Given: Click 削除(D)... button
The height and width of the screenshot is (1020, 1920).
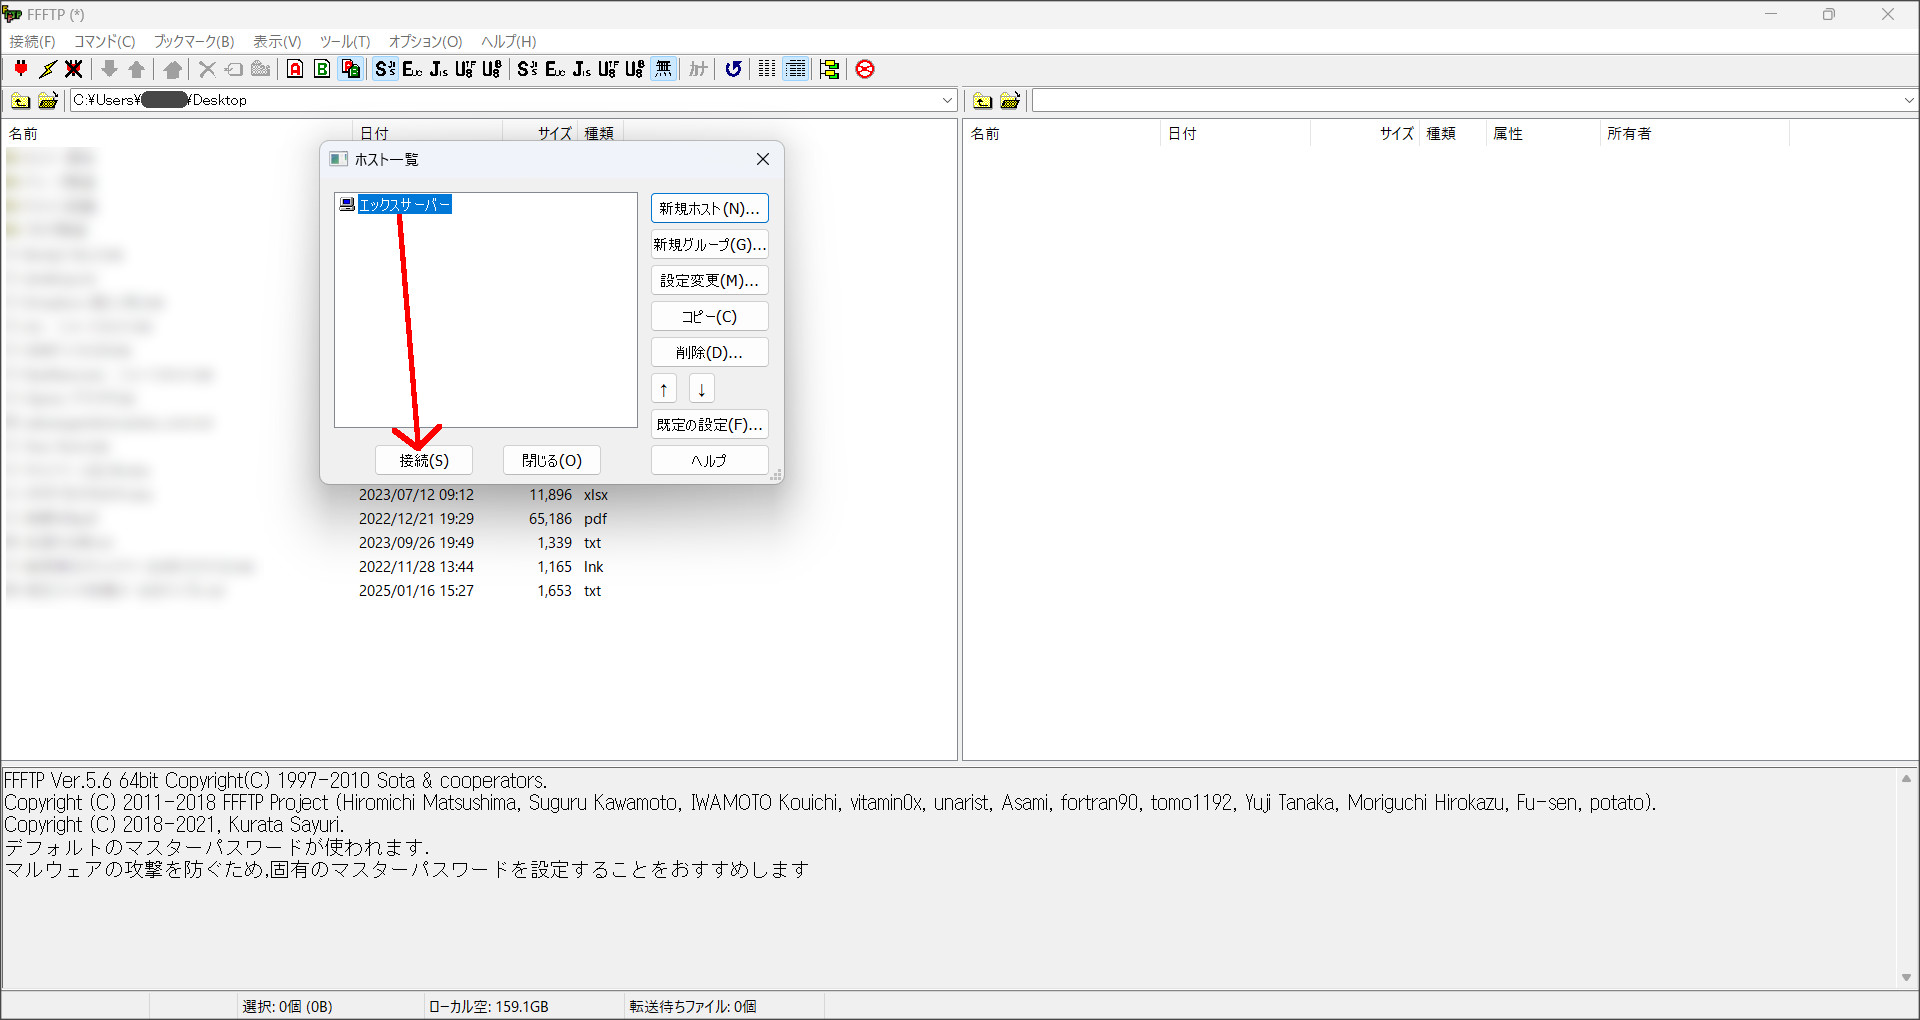Looking at the screenshot, I should [x=710, y=352].
